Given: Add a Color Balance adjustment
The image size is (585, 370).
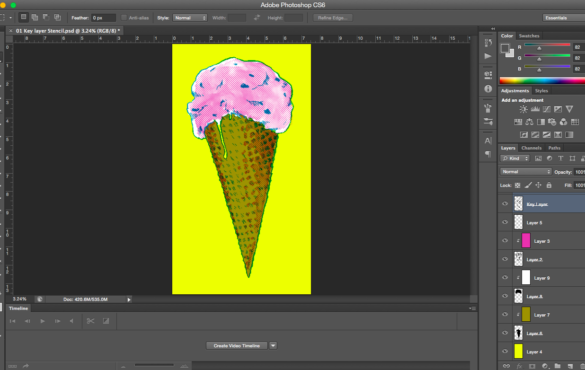Looking at the screenshot, I should point(529,122).
